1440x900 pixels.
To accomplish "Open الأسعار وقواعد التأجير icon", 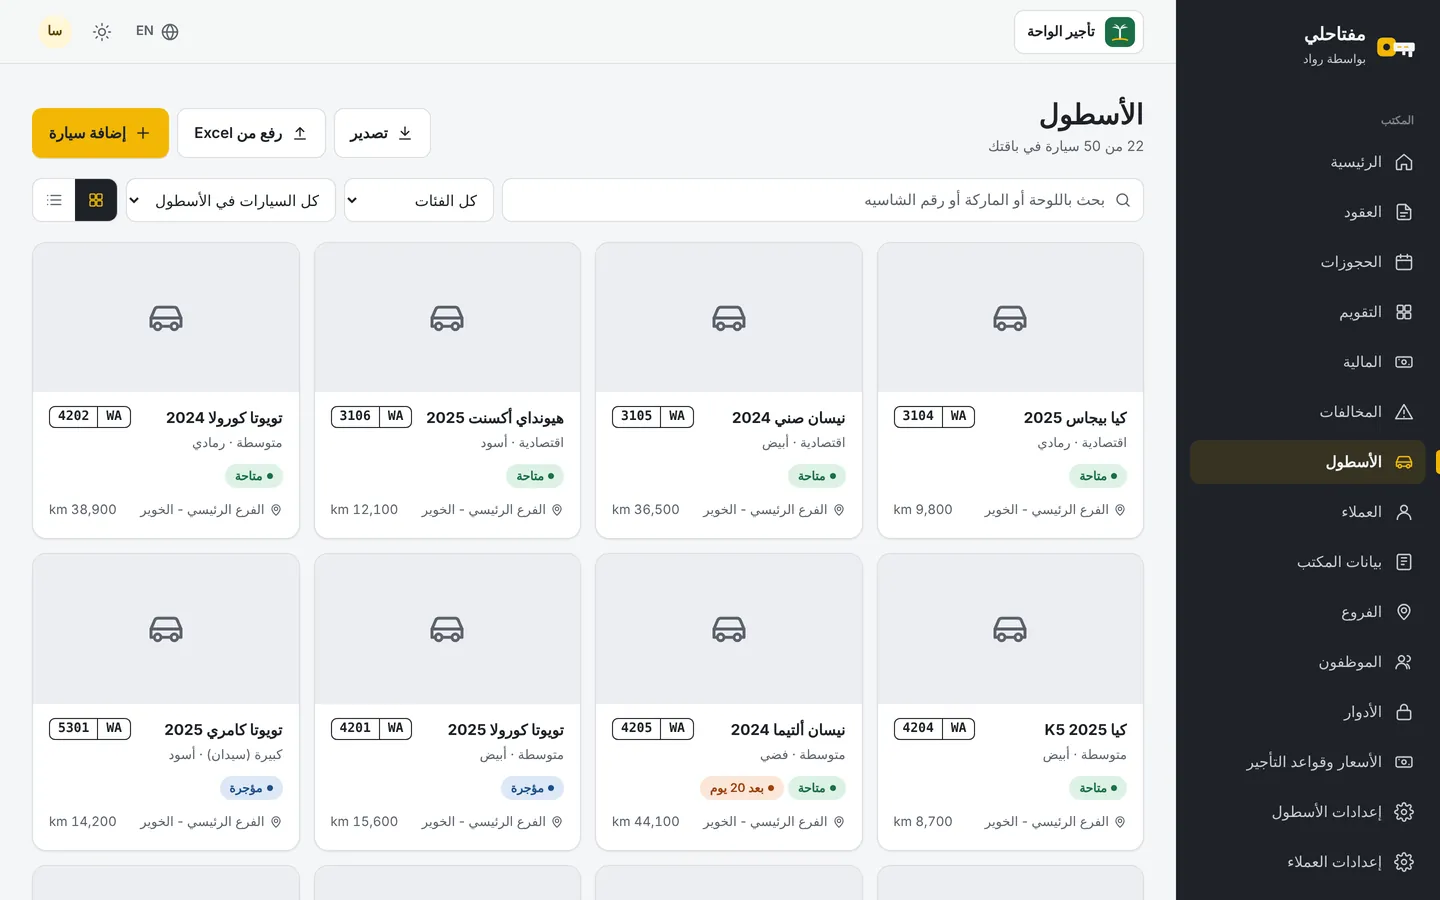I will (1404, 762).
